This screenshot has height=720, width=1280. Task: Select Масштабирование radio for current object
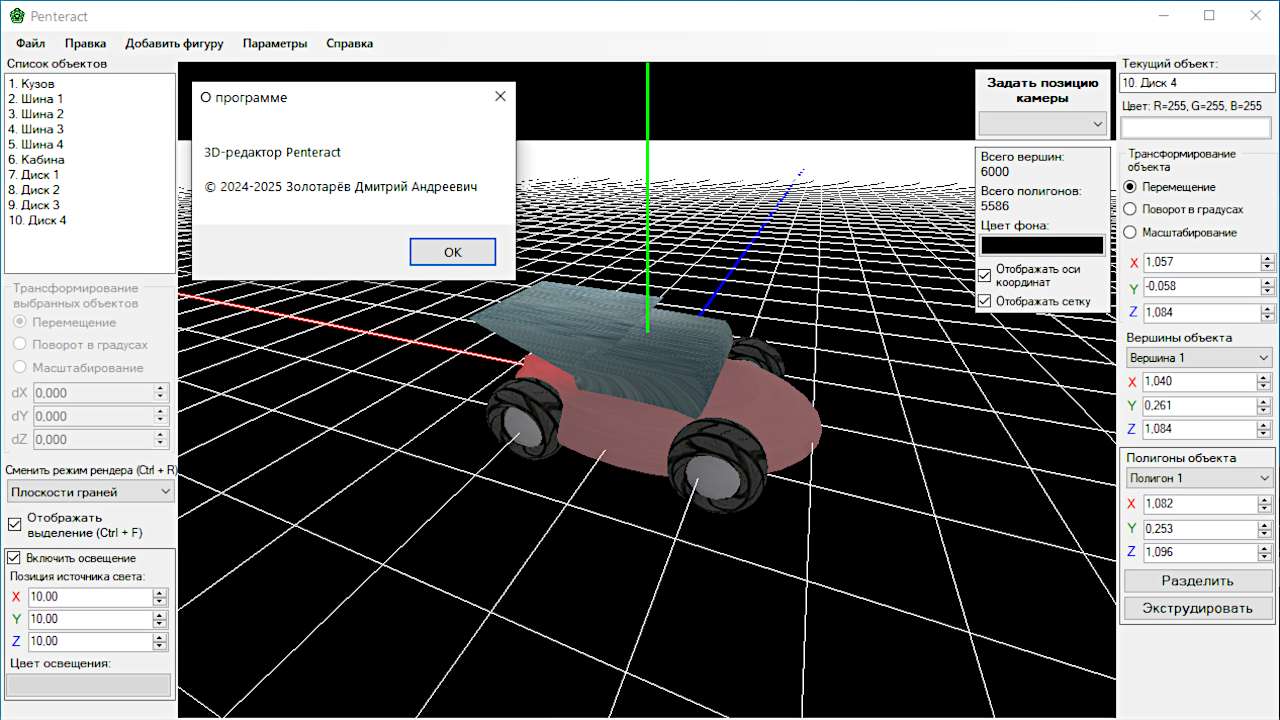1131,232
